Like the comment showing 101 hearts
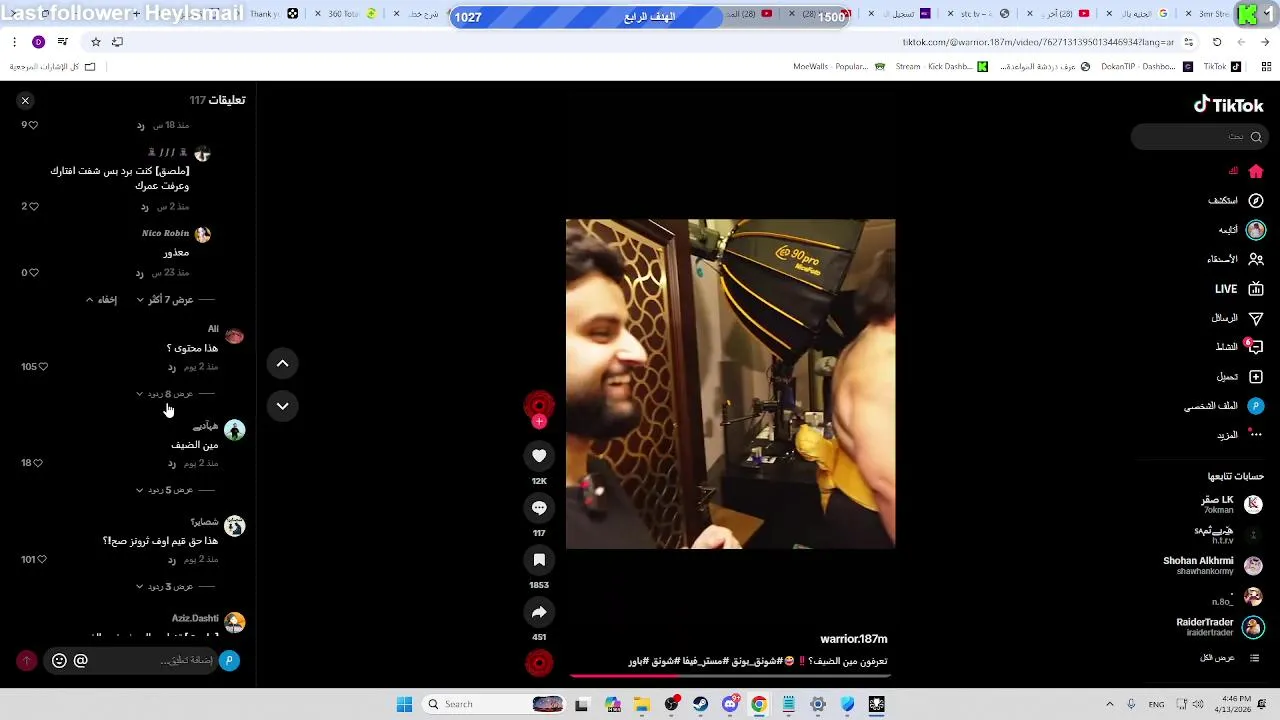Image resolution: width=1280 pixels, height=720 pixels. pyautogui.click(x=42, y=559)
